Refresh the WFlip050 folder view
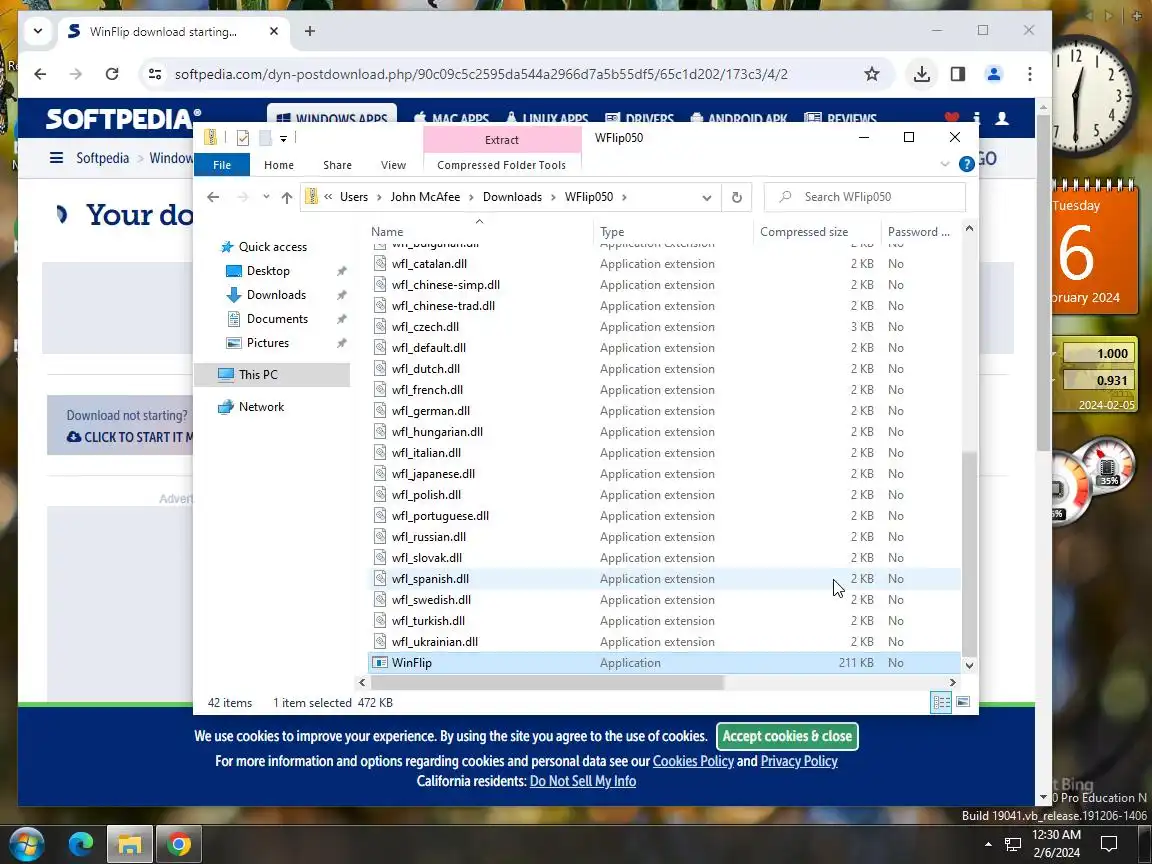The width and height of the screenshot is (1152, 864). pos(737,197)
